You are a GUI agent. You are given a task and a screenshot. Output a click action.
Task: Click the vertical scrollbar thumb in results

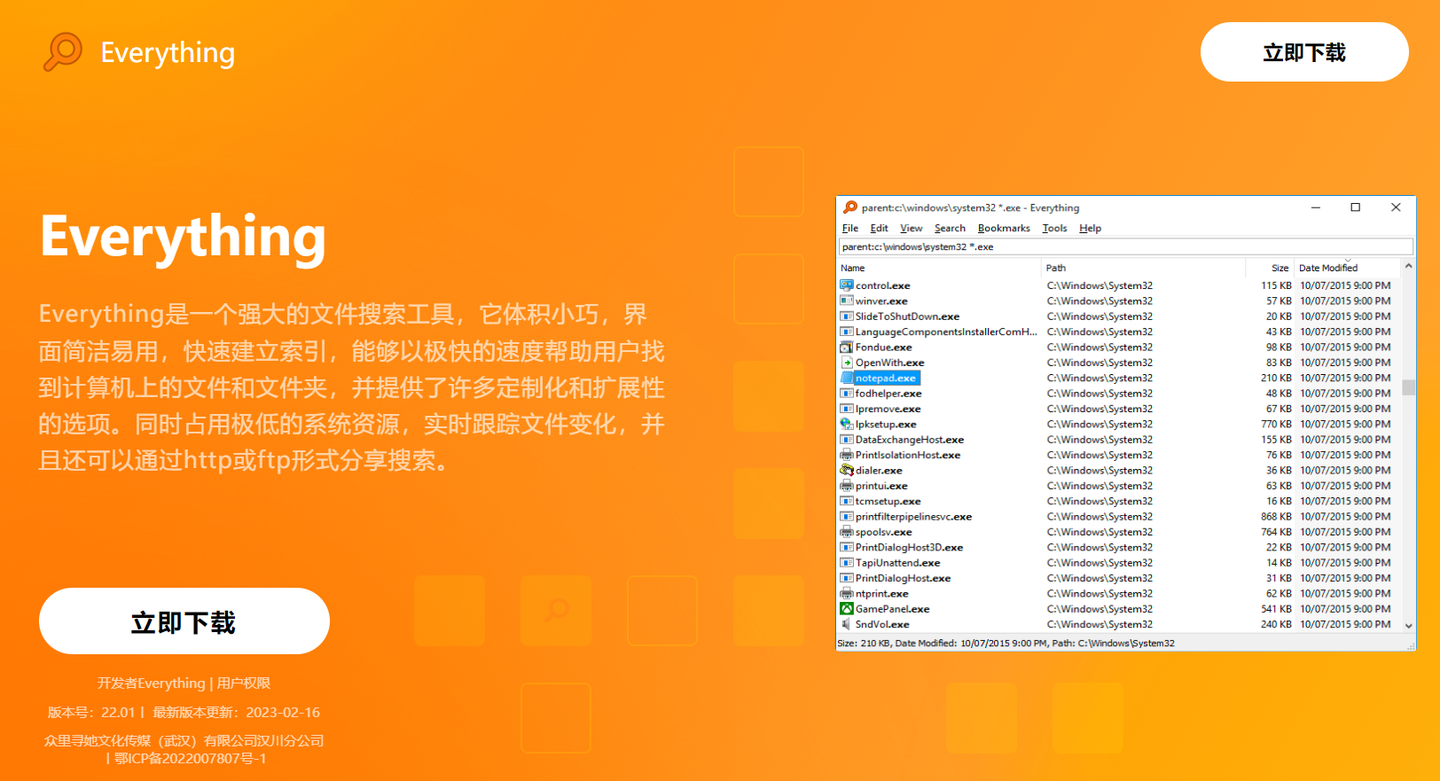[1408, 387]
